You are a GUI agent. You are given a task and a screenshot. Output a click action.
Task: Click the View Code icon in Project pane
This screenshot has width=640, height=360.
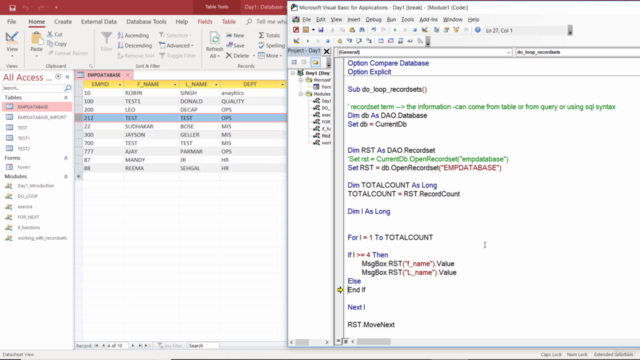click(294, 62)
